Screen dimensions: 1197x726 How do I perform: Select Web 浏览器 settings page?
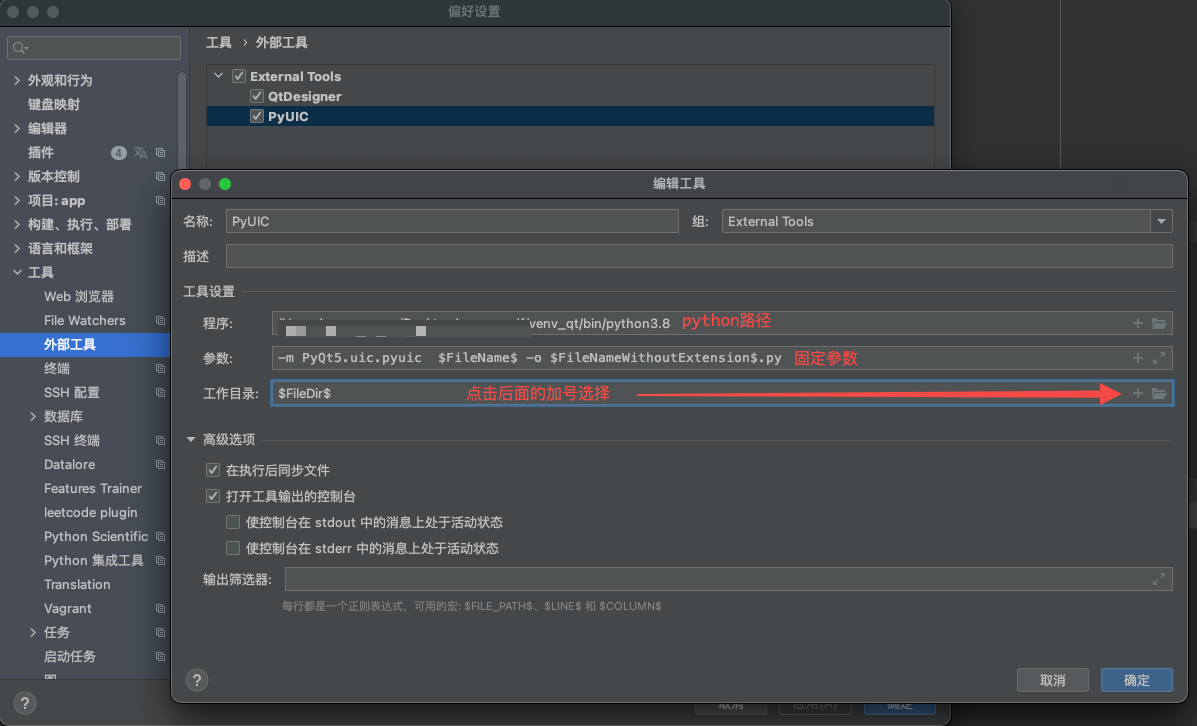pyautogui.click(x=79, y=296)
